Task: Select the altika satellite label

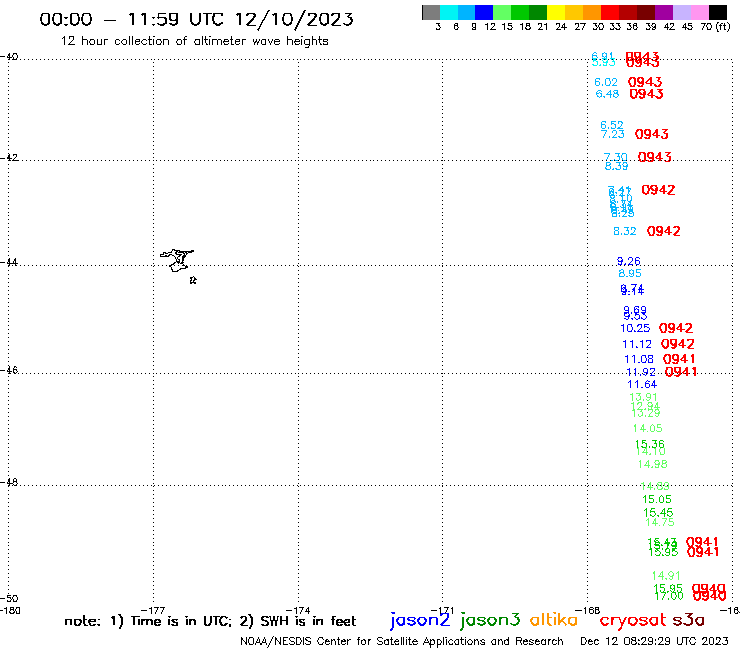Action: point(554,619)
